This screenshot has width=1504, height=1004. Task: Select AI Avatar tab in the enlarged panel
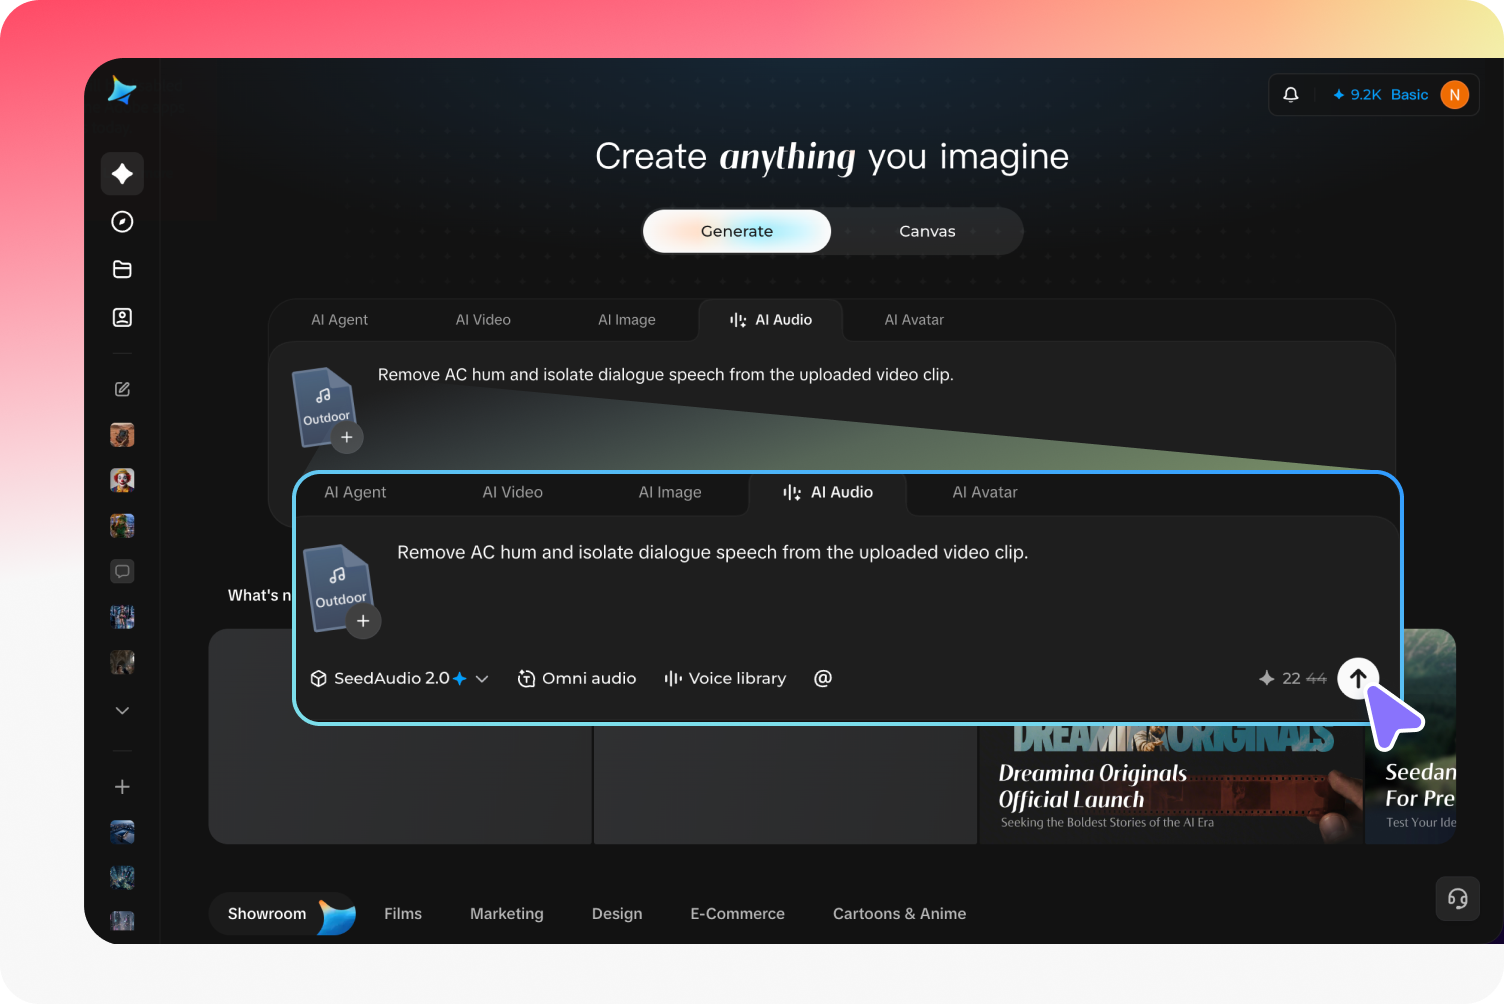[985, 492]
